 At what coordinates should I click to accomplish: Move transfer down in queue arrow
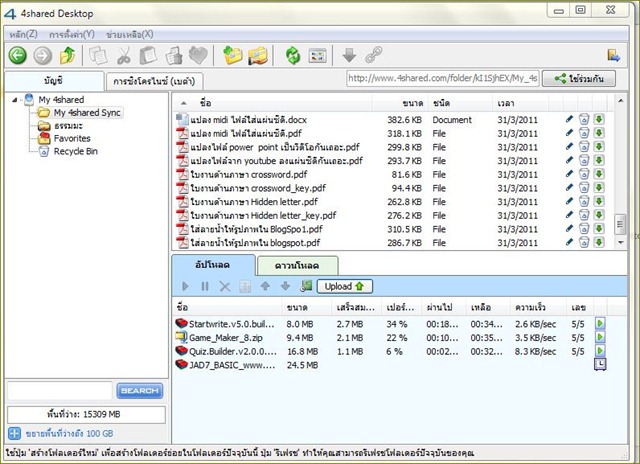click(x=285, y=286)
